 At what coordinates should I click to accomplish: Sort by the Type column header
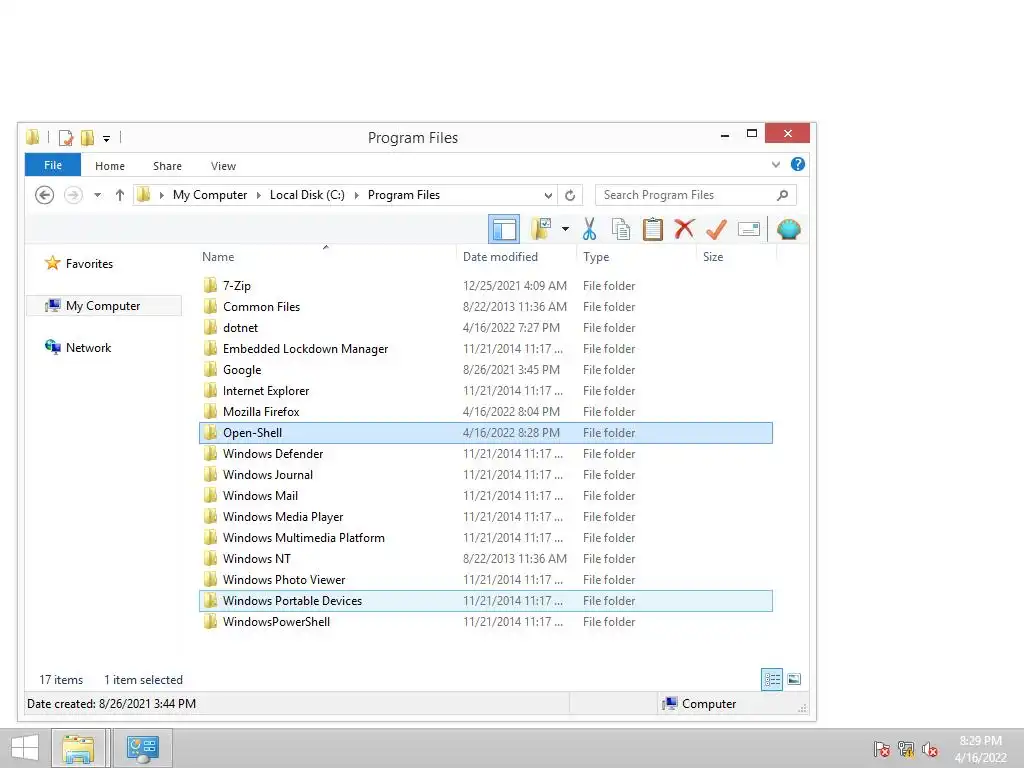pyautogui.click(x=637, y=257)
